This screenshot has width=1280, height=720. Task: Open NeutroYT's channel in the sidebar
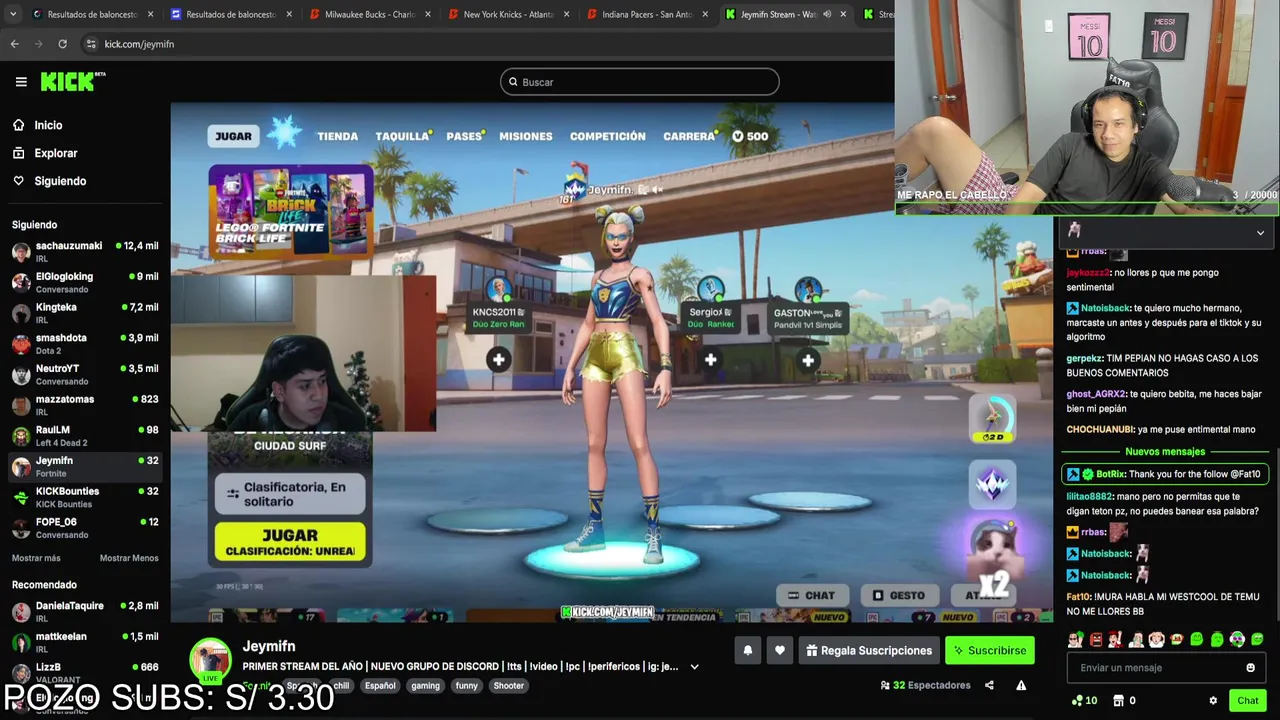tap(85, 374)
